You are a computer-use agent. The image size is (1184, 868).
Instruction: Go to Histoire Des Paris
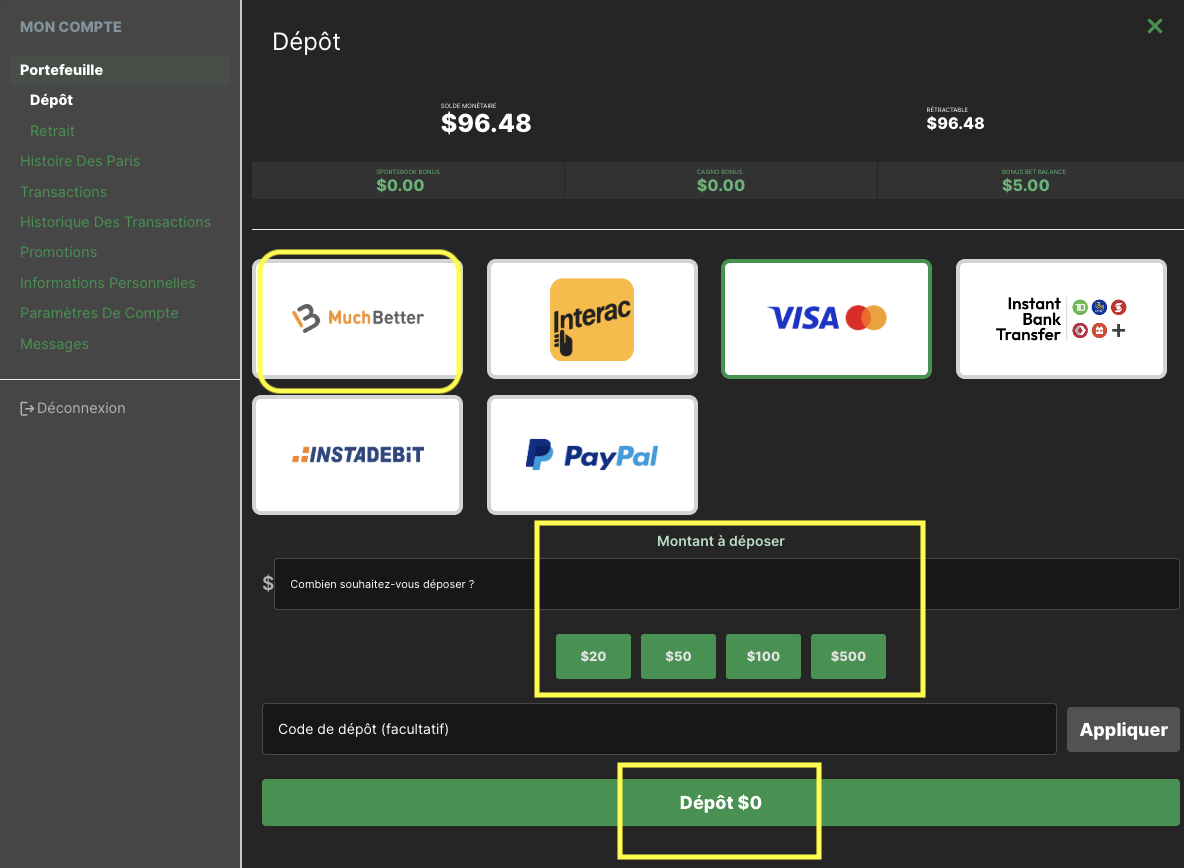click(x=80, y=161)
